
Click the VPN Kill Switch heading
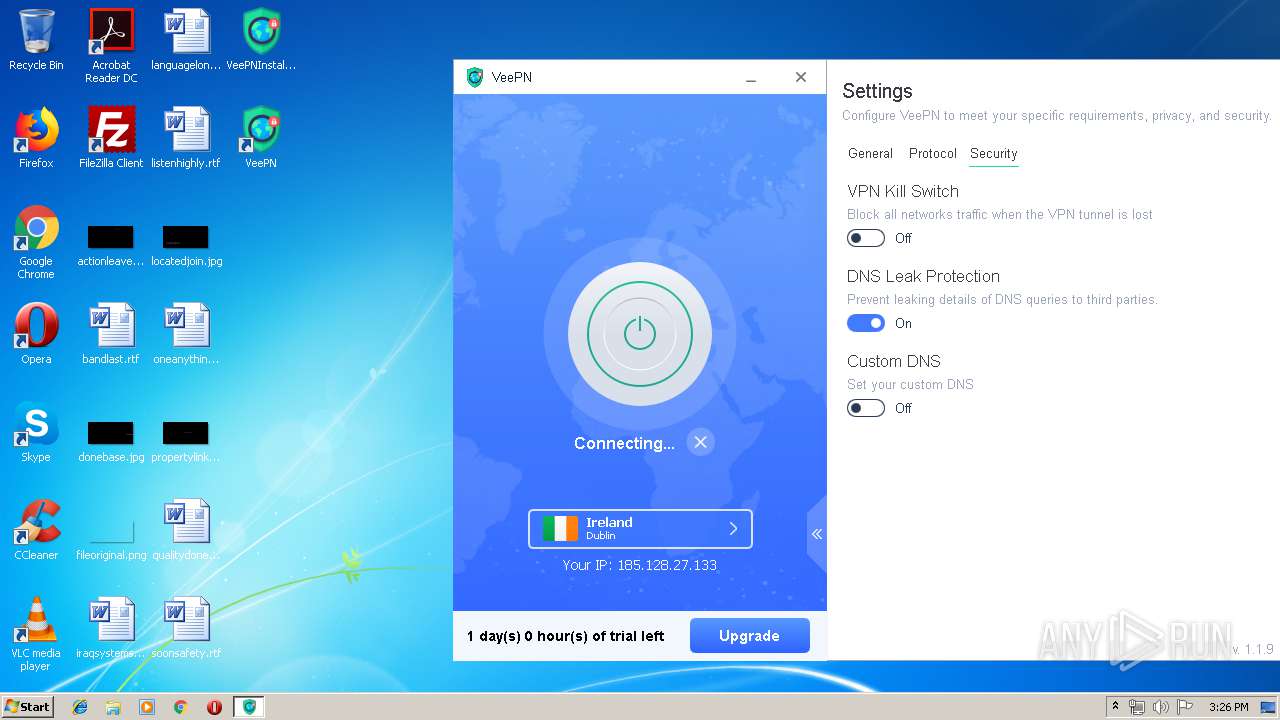(x=903, y=191)
